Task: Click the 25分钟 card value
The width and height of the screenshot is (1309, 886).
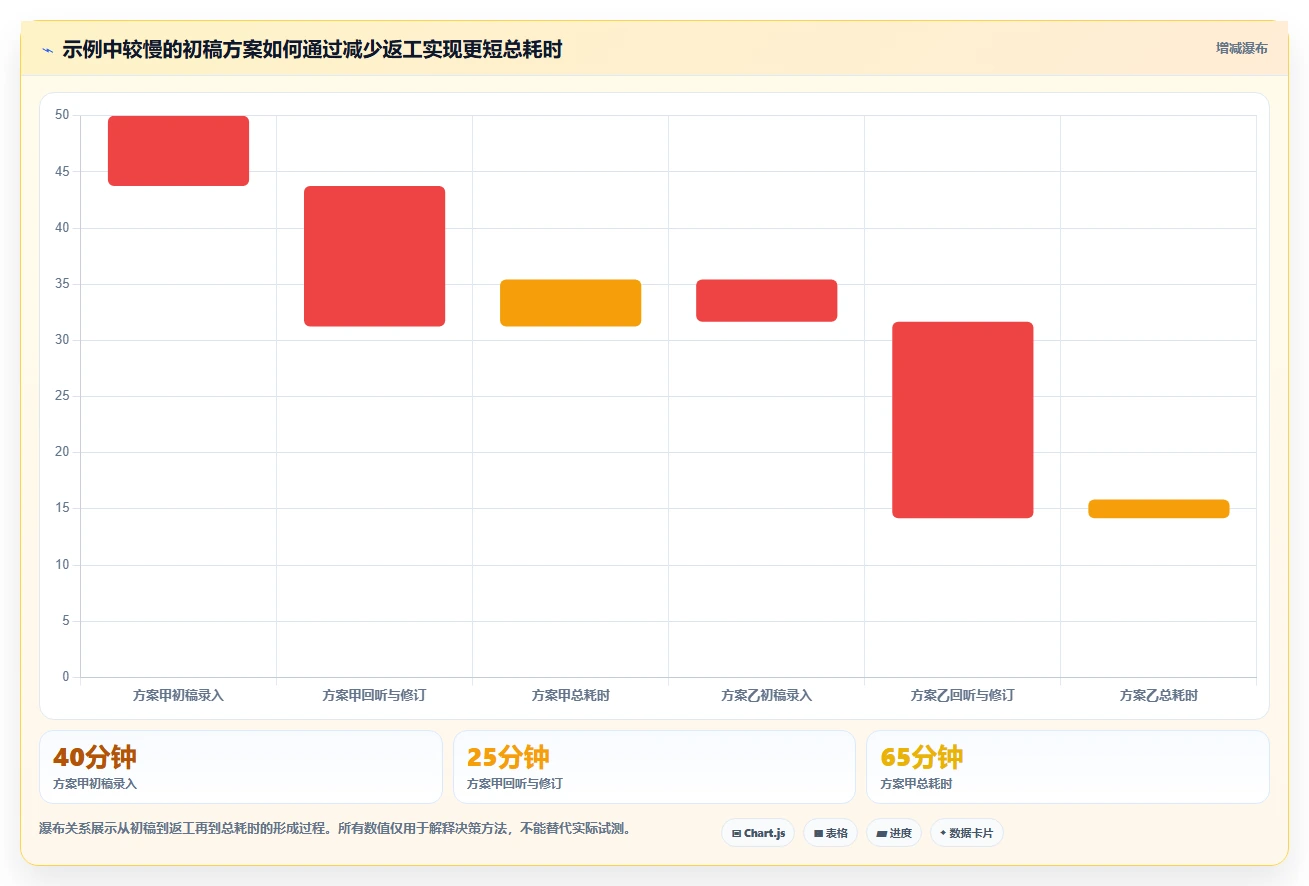Action: pyautogui.click(x=508, y=757)
